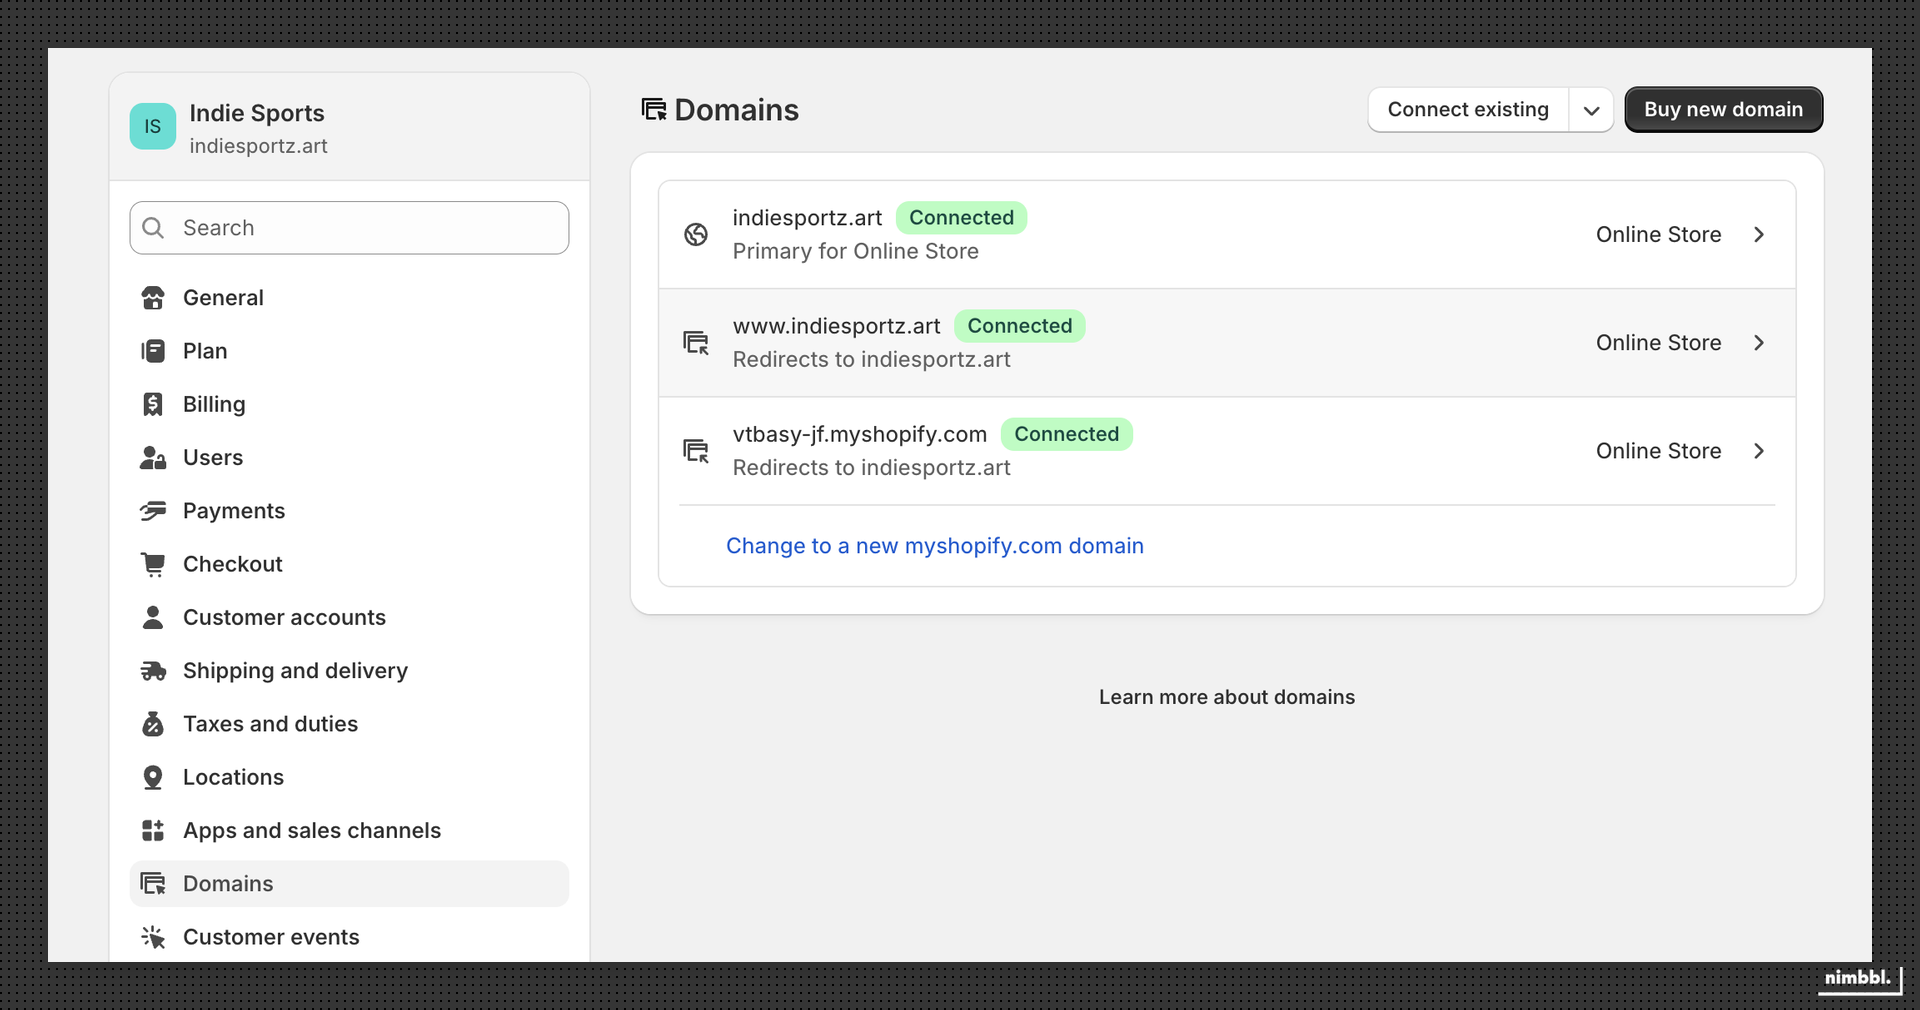Image resolution: width=1920 pixels, height=1010 pixels.
Task: Select the Apps and sales channels icon
Action: (152, 830)
